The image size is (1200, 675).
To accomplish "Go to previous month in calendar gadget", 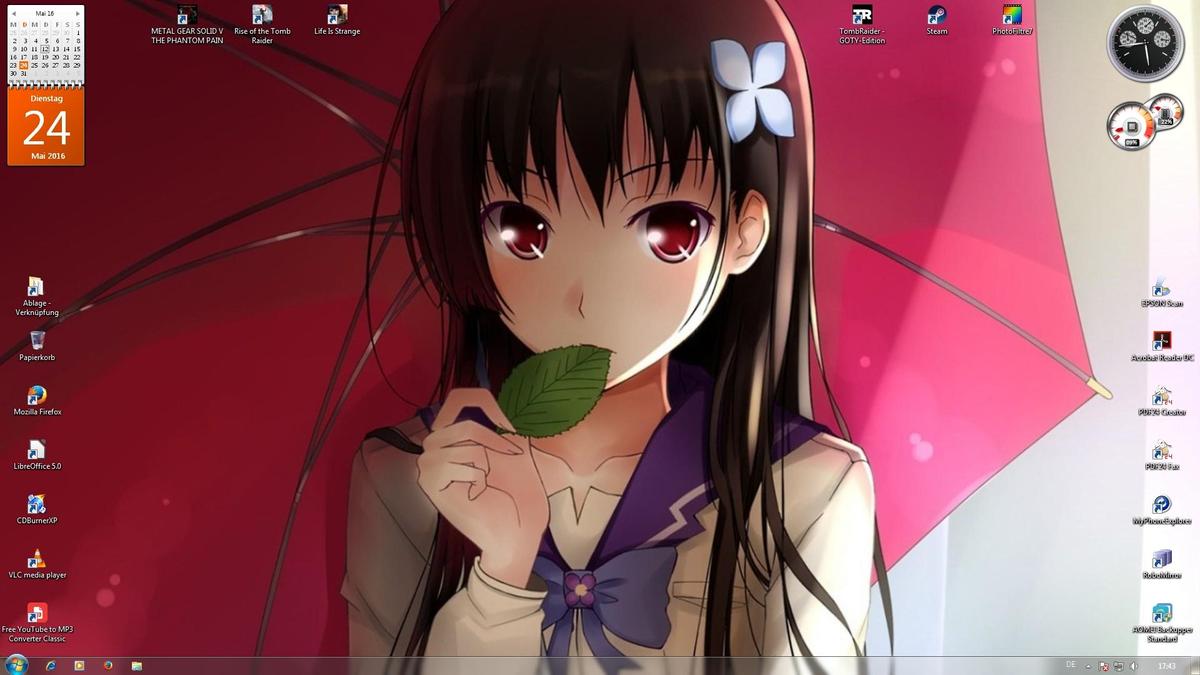I will (x=14, y=14).
